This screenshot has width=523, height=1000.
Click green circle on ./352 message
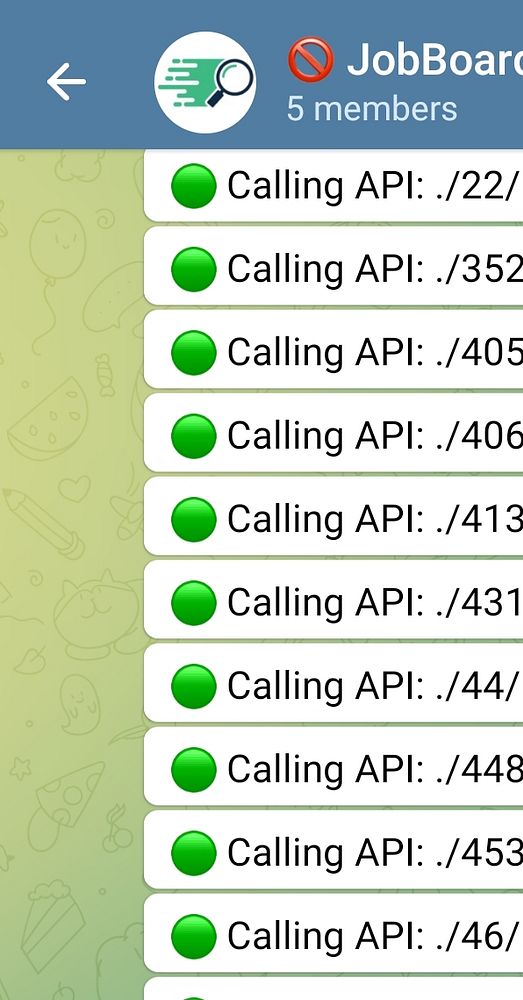click(x=194, y=269)
